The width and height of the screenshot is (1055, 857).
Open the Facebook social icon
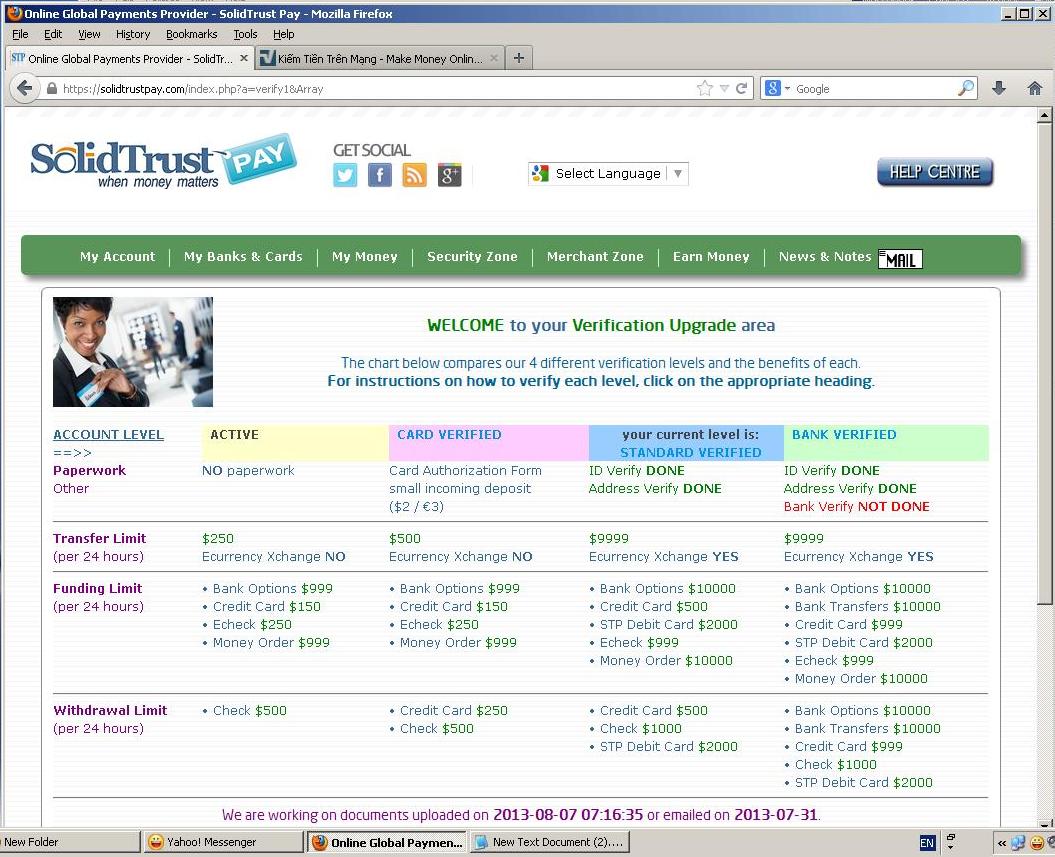tap(380, 176)
